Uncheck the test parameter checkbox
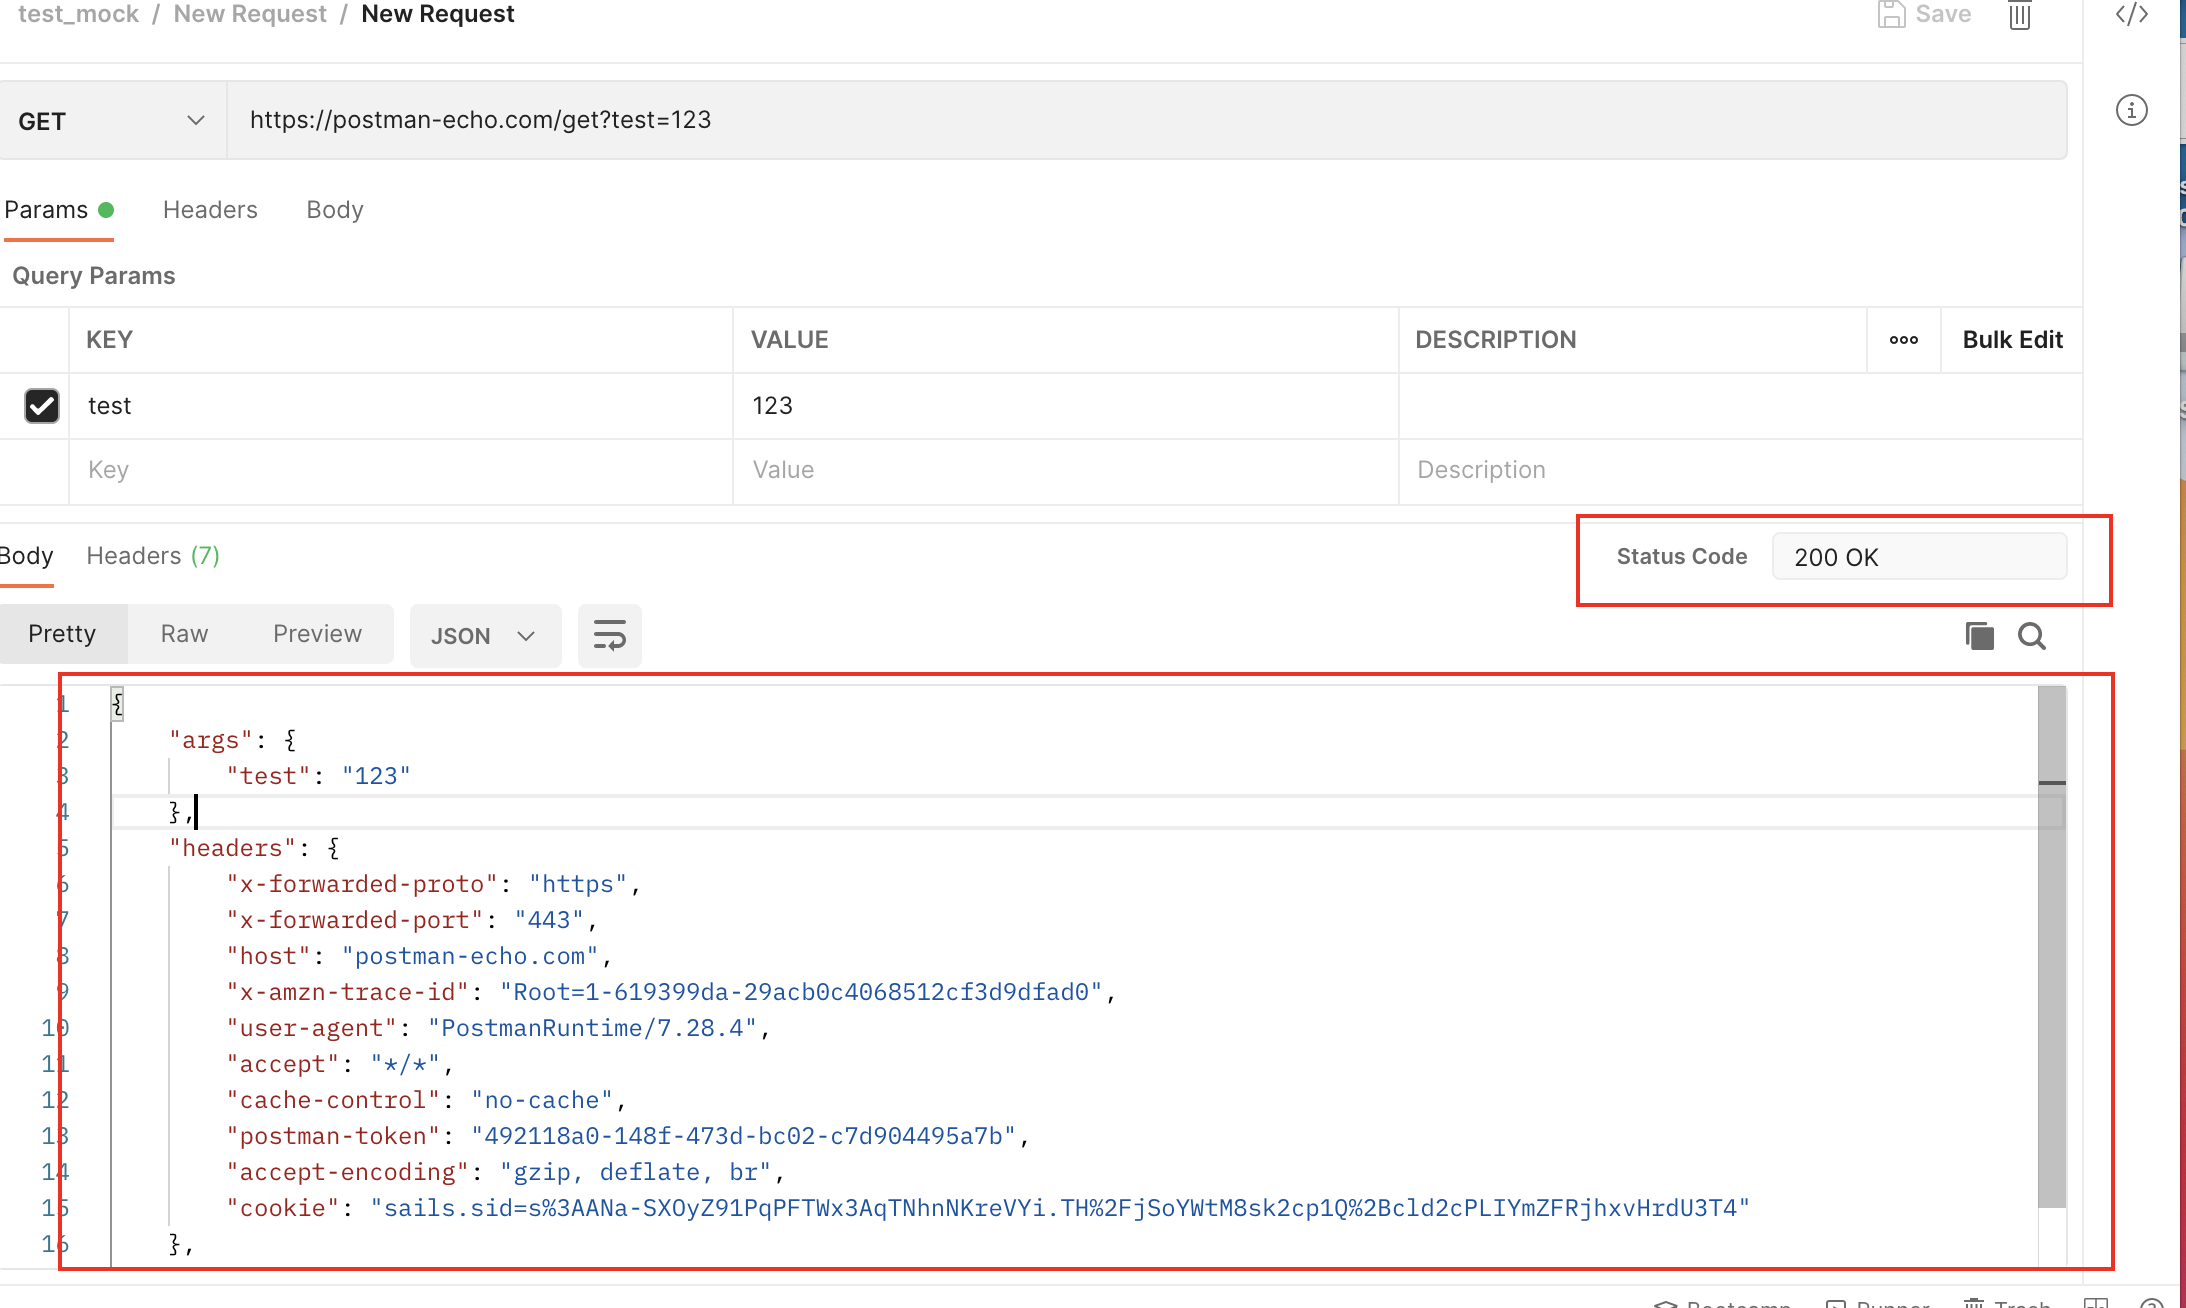The width and height of the screenshot is (2186, 1308). tap(42, 406)
